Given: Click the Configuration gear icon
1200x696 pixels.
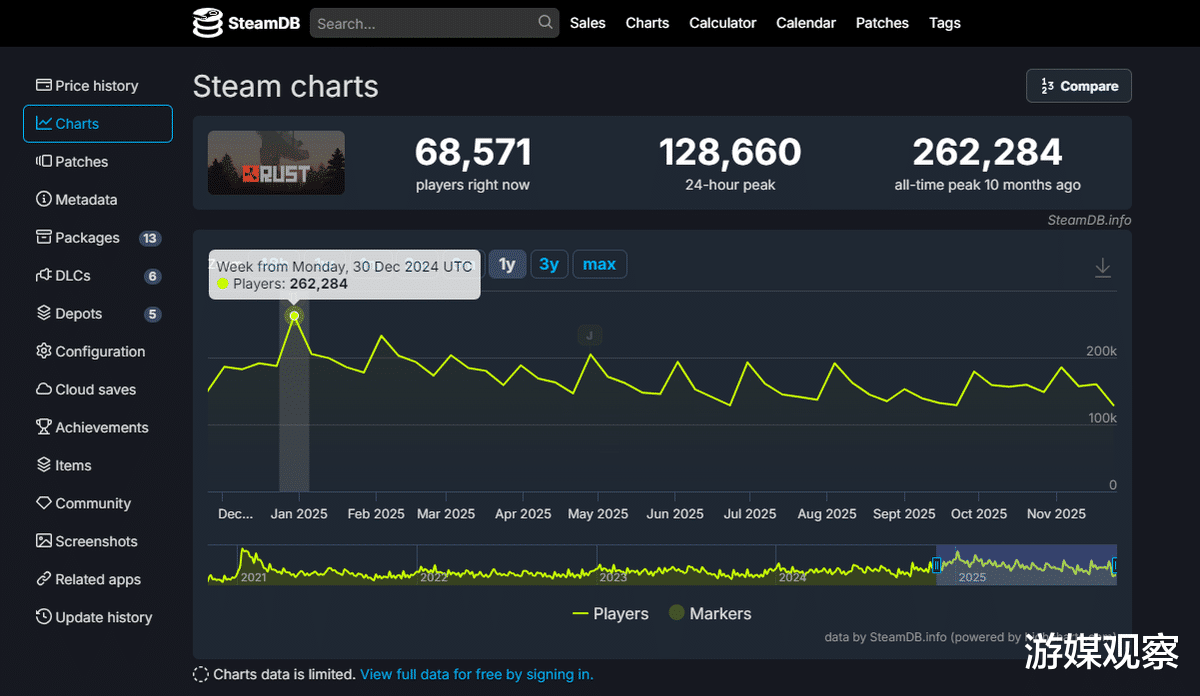Looking at the screenshot, I should [x=44, y=351].
